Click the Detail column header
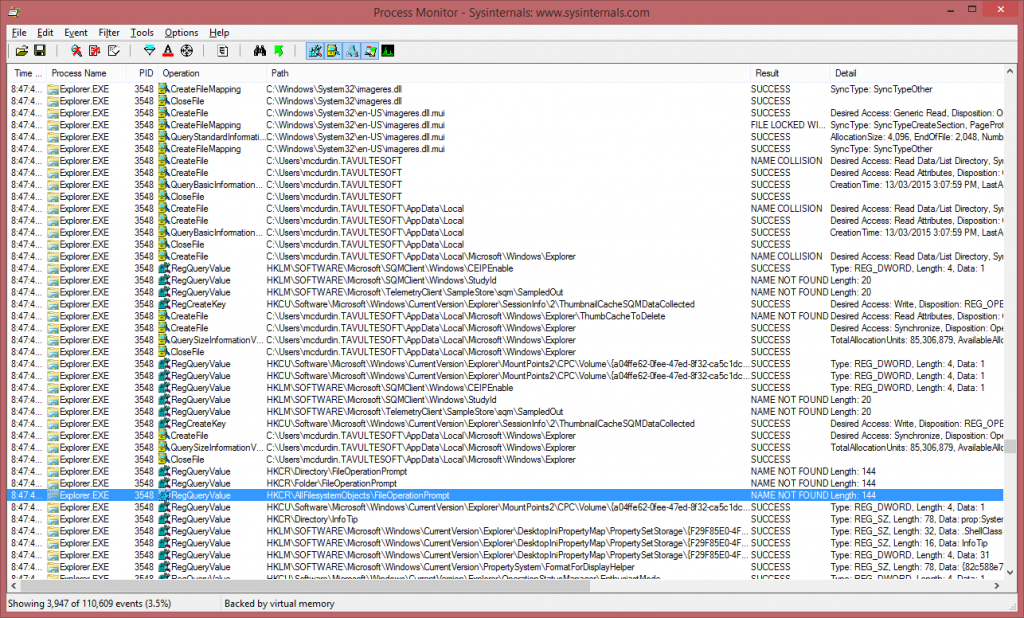Image resolution: width=1024 pixels, height=618 pixels. pyautogui.click(x=916, y=73)
